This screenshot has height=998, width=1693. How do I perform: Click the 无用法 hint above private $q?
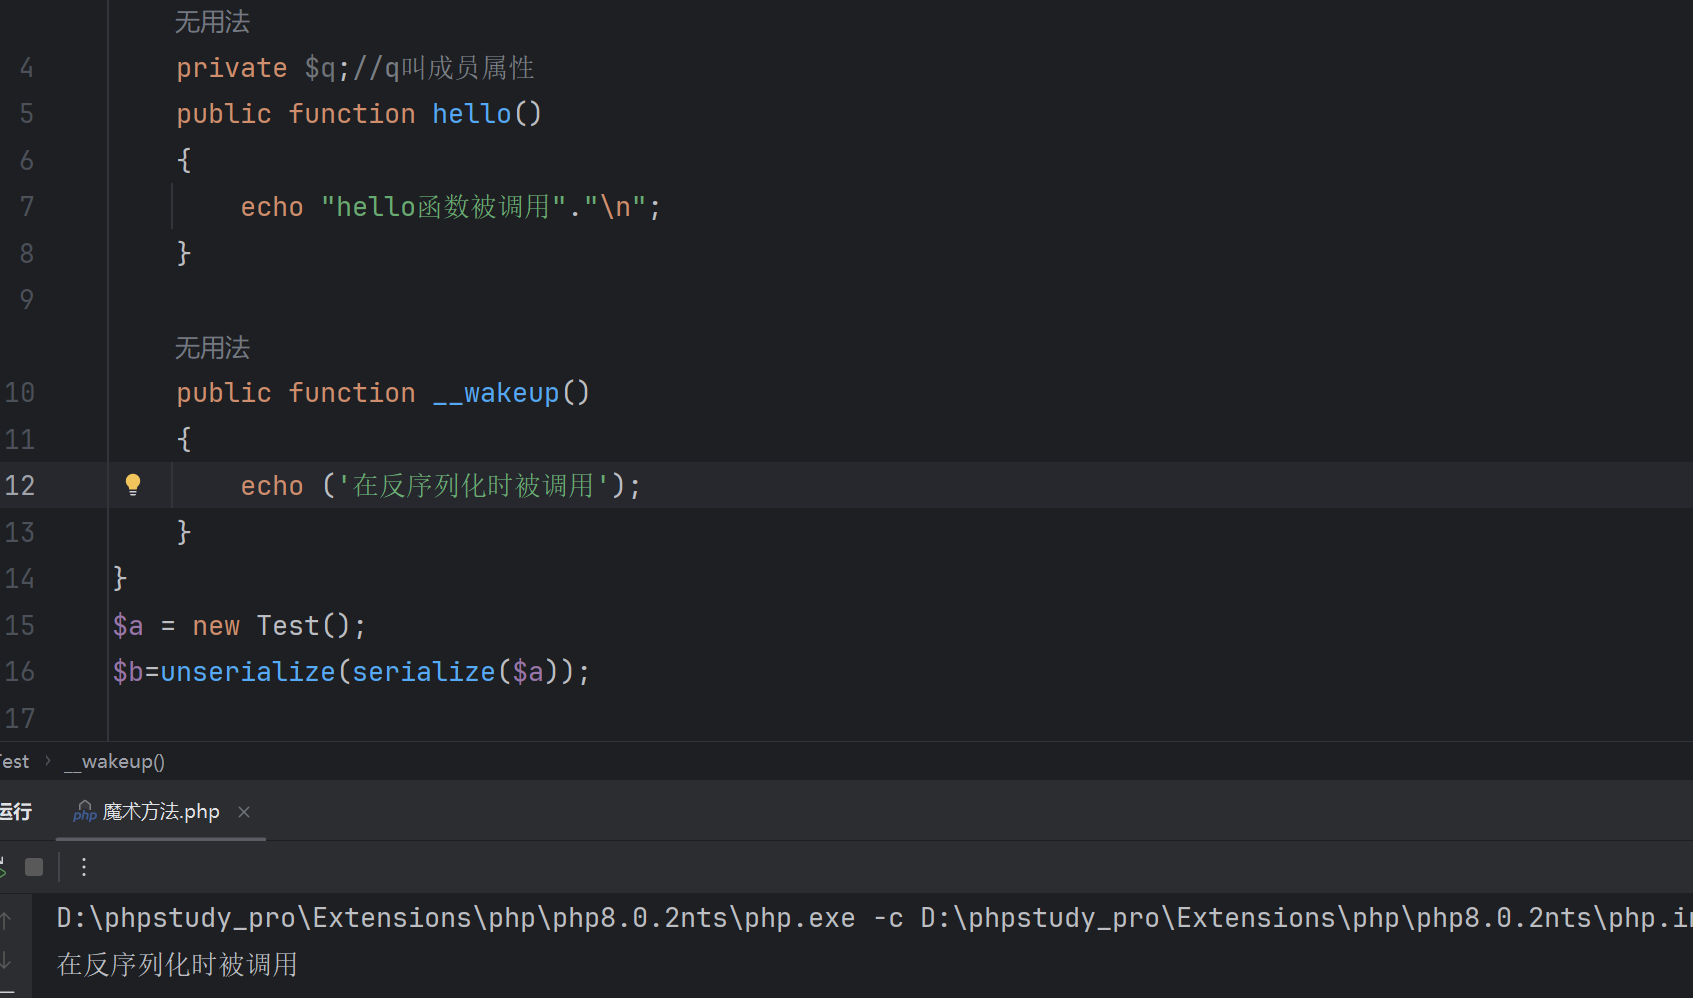coord(212,22)
